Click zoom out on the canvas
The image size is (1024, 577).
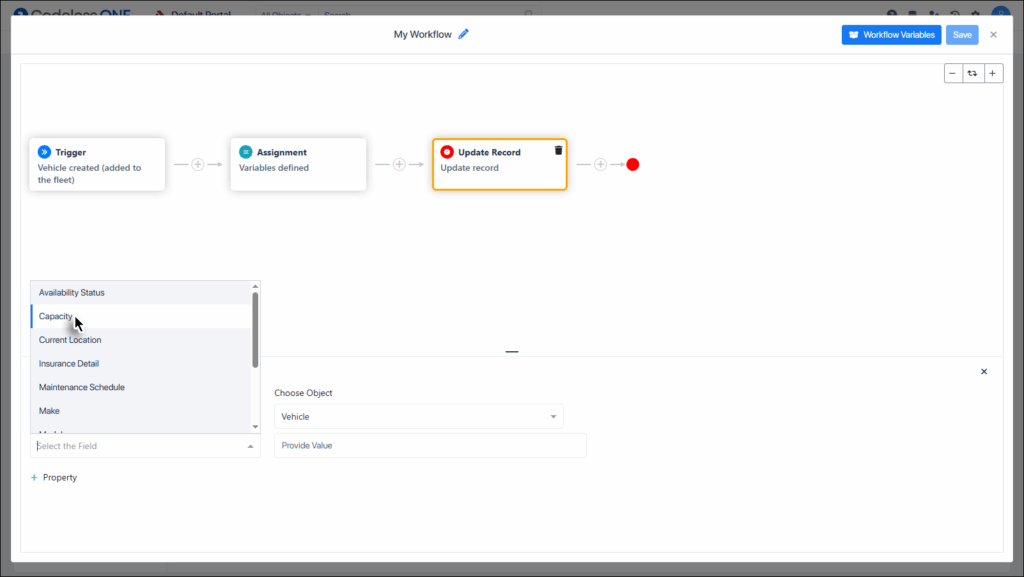coord(952,72)
